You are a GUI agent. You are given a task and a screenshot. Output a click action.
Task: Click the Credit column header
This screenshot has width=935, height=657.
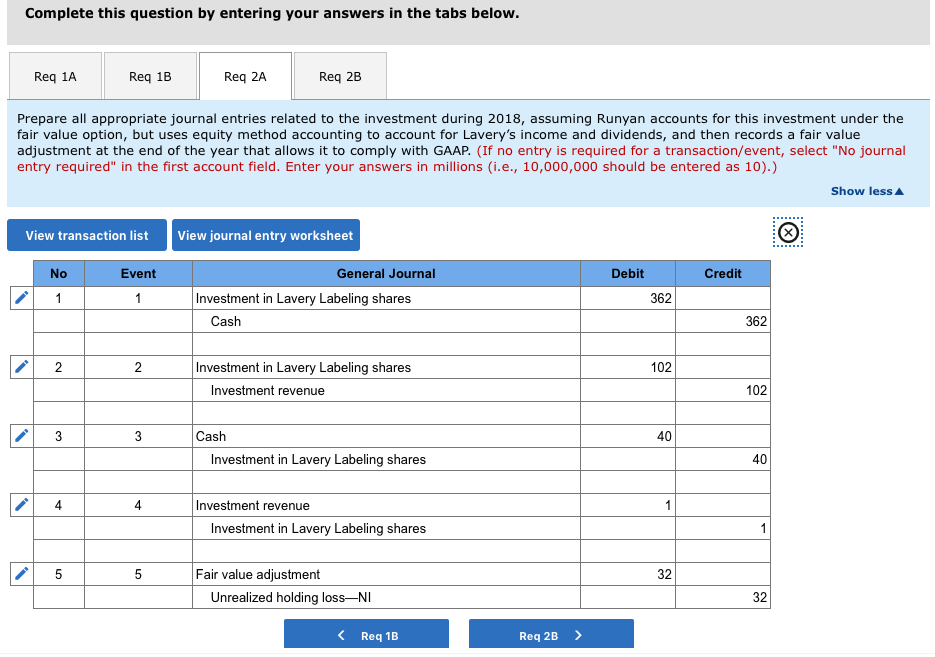[723, 274]
